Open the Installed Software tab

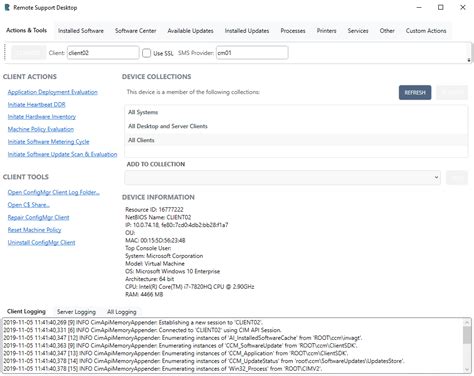pyautogui.click(x=81, y=31)
